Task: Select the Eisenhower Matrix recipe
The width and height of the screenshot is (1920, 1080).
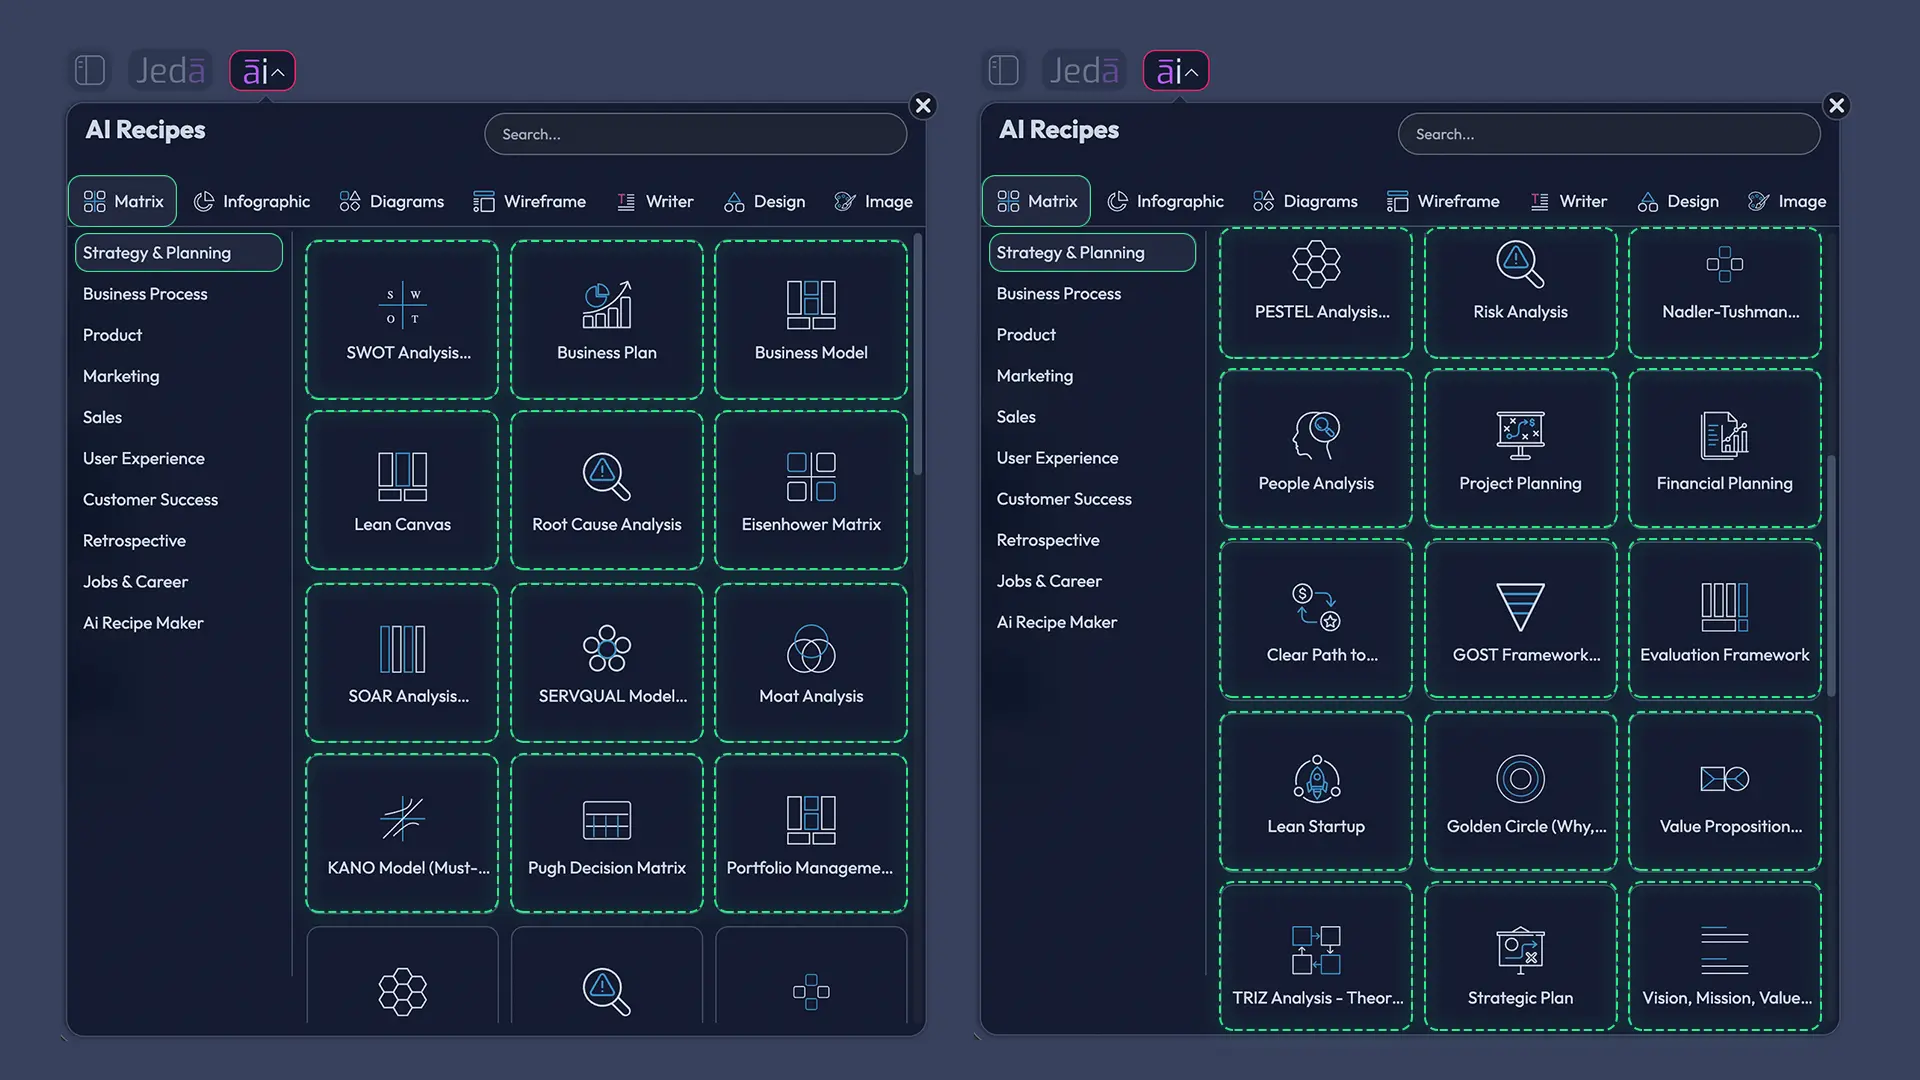Action: tap(811, 491)
